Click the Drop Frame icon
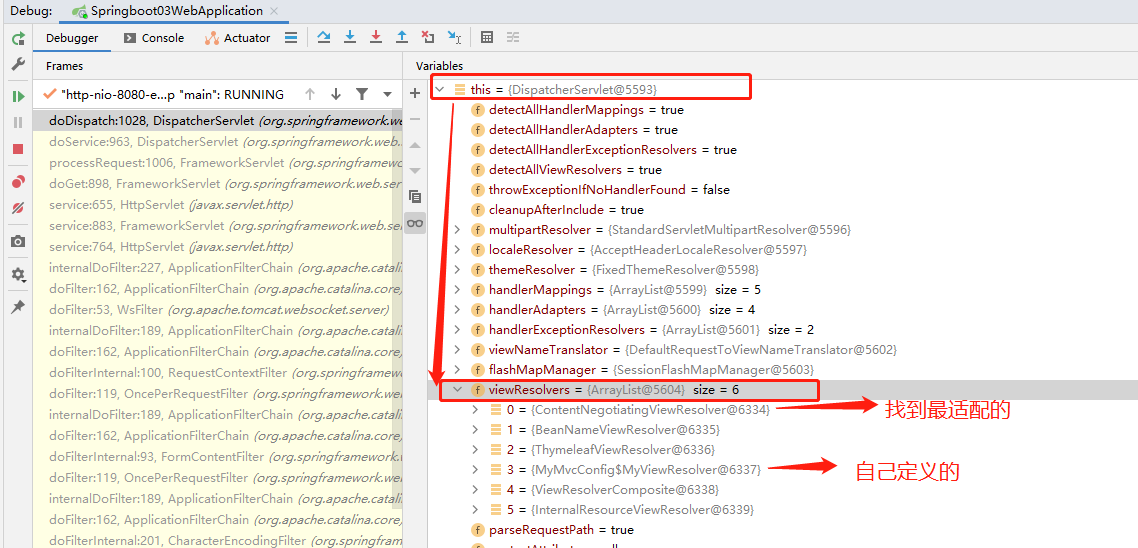Image resolution: width=1138 pixels, height=548 pixels. point(428,38)
